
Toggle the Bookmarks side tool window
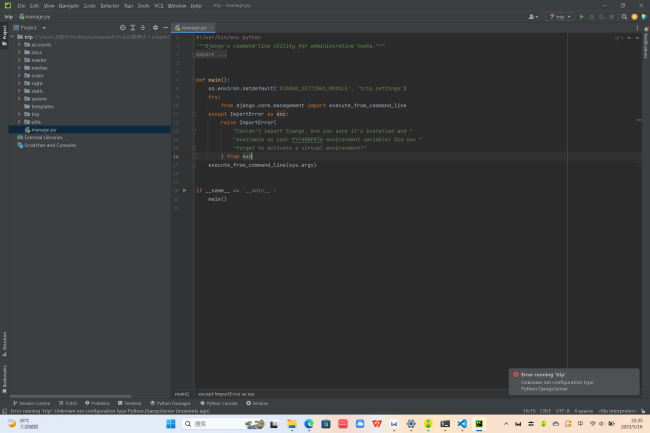tap(4, 376)
